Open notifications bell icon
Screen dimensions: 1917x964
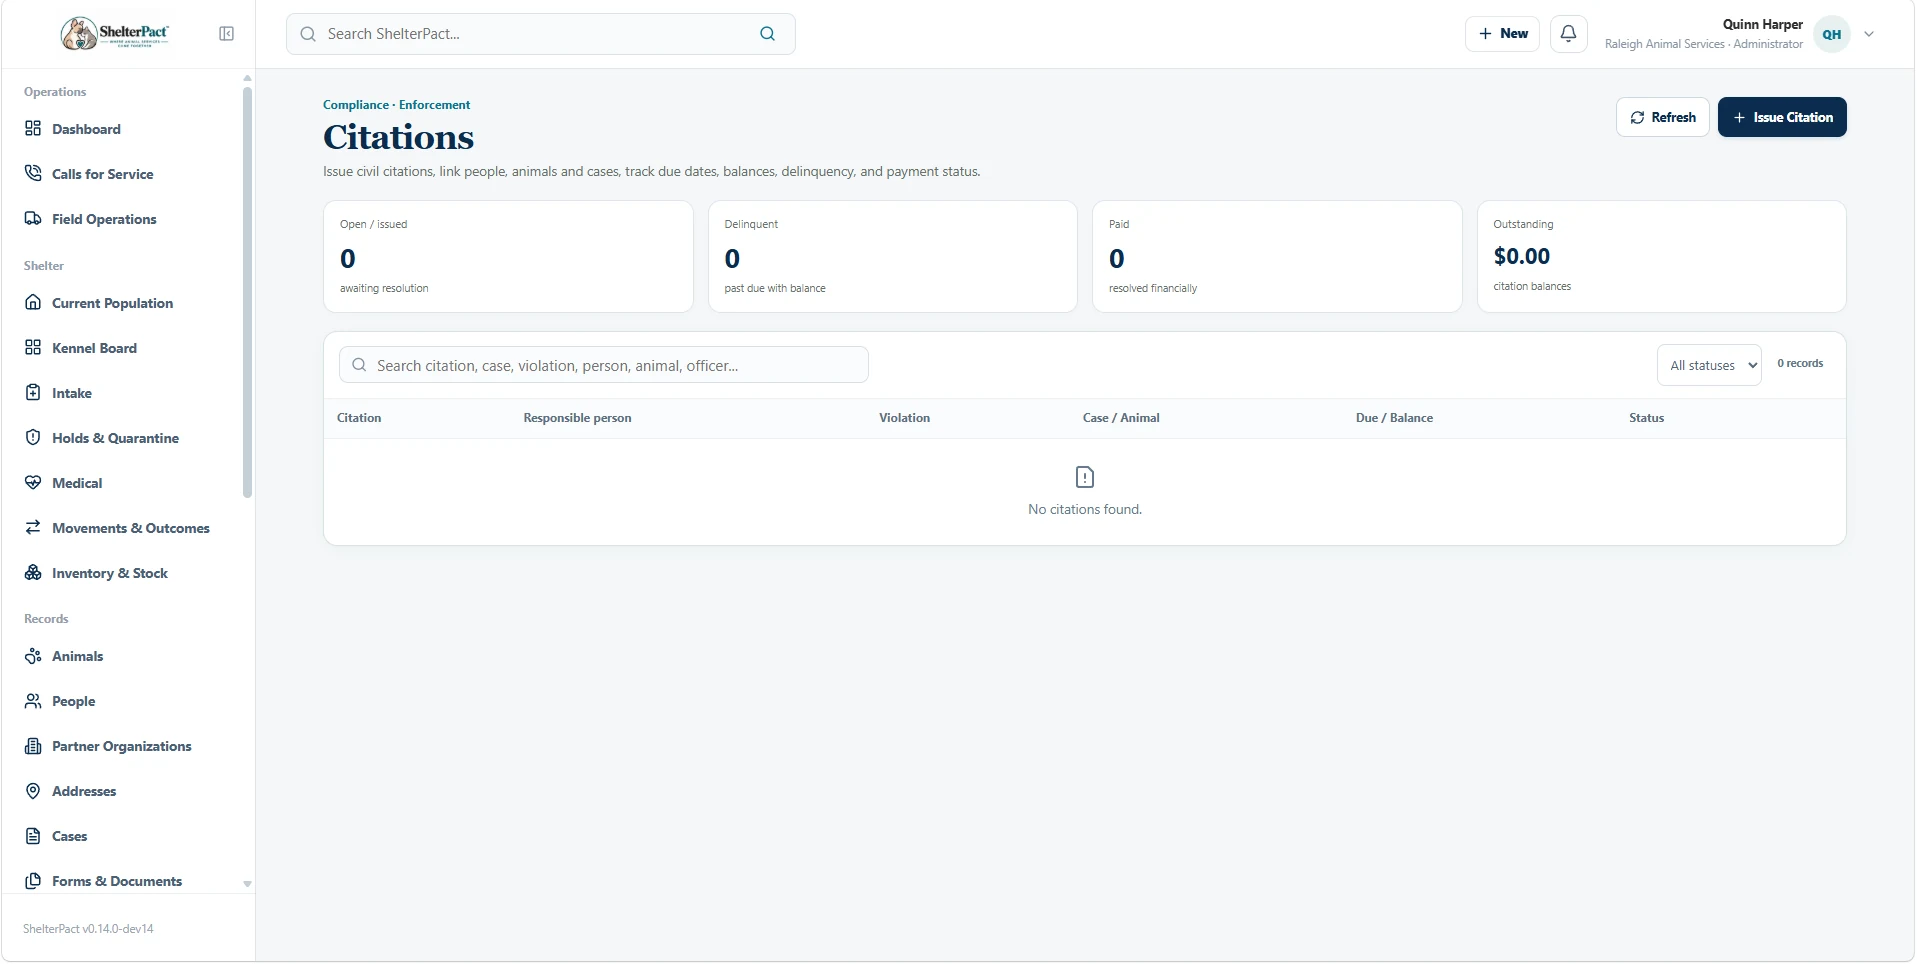pos(1569,34)
